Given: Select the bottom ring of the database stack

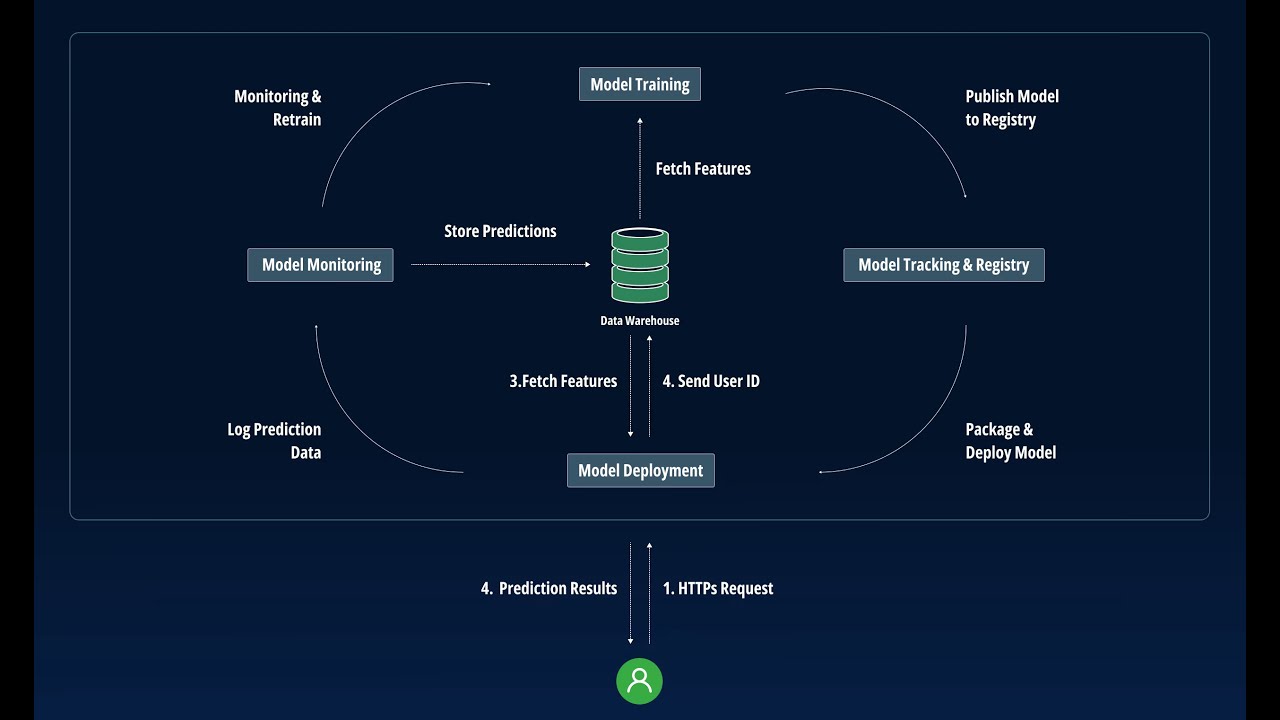Looking at the screenshot, I should click(640, 295).
